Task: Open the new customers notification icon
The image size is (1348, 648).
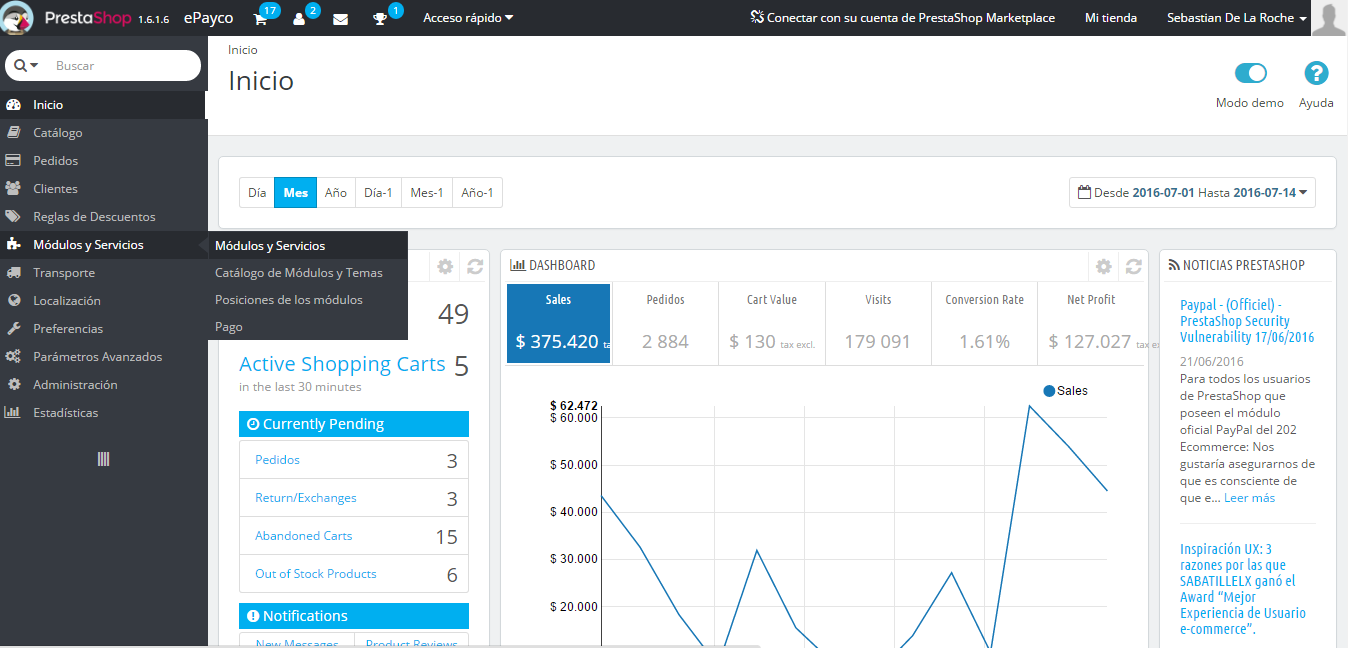Action: (x=299, y=19)
